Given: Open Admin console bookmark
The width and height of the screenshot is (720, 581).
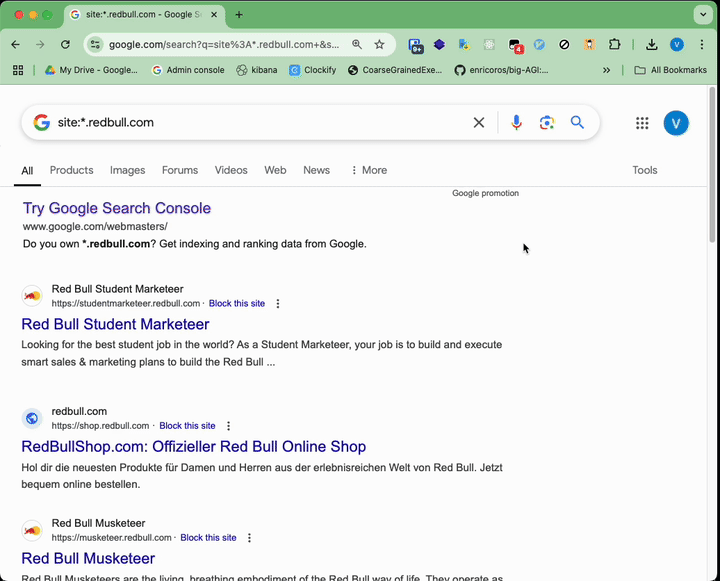Looking at the screenshot, I should (188, 70).
